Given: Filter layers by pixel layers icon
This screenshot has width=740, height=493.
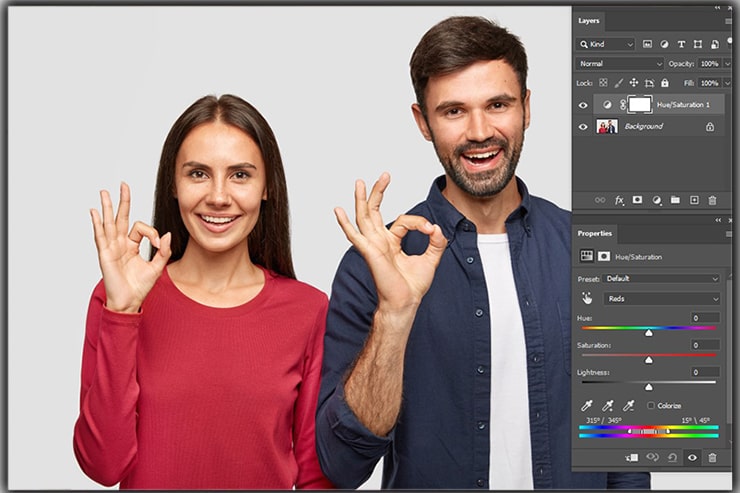Looking at the screenshot, I should pos(648,44).
